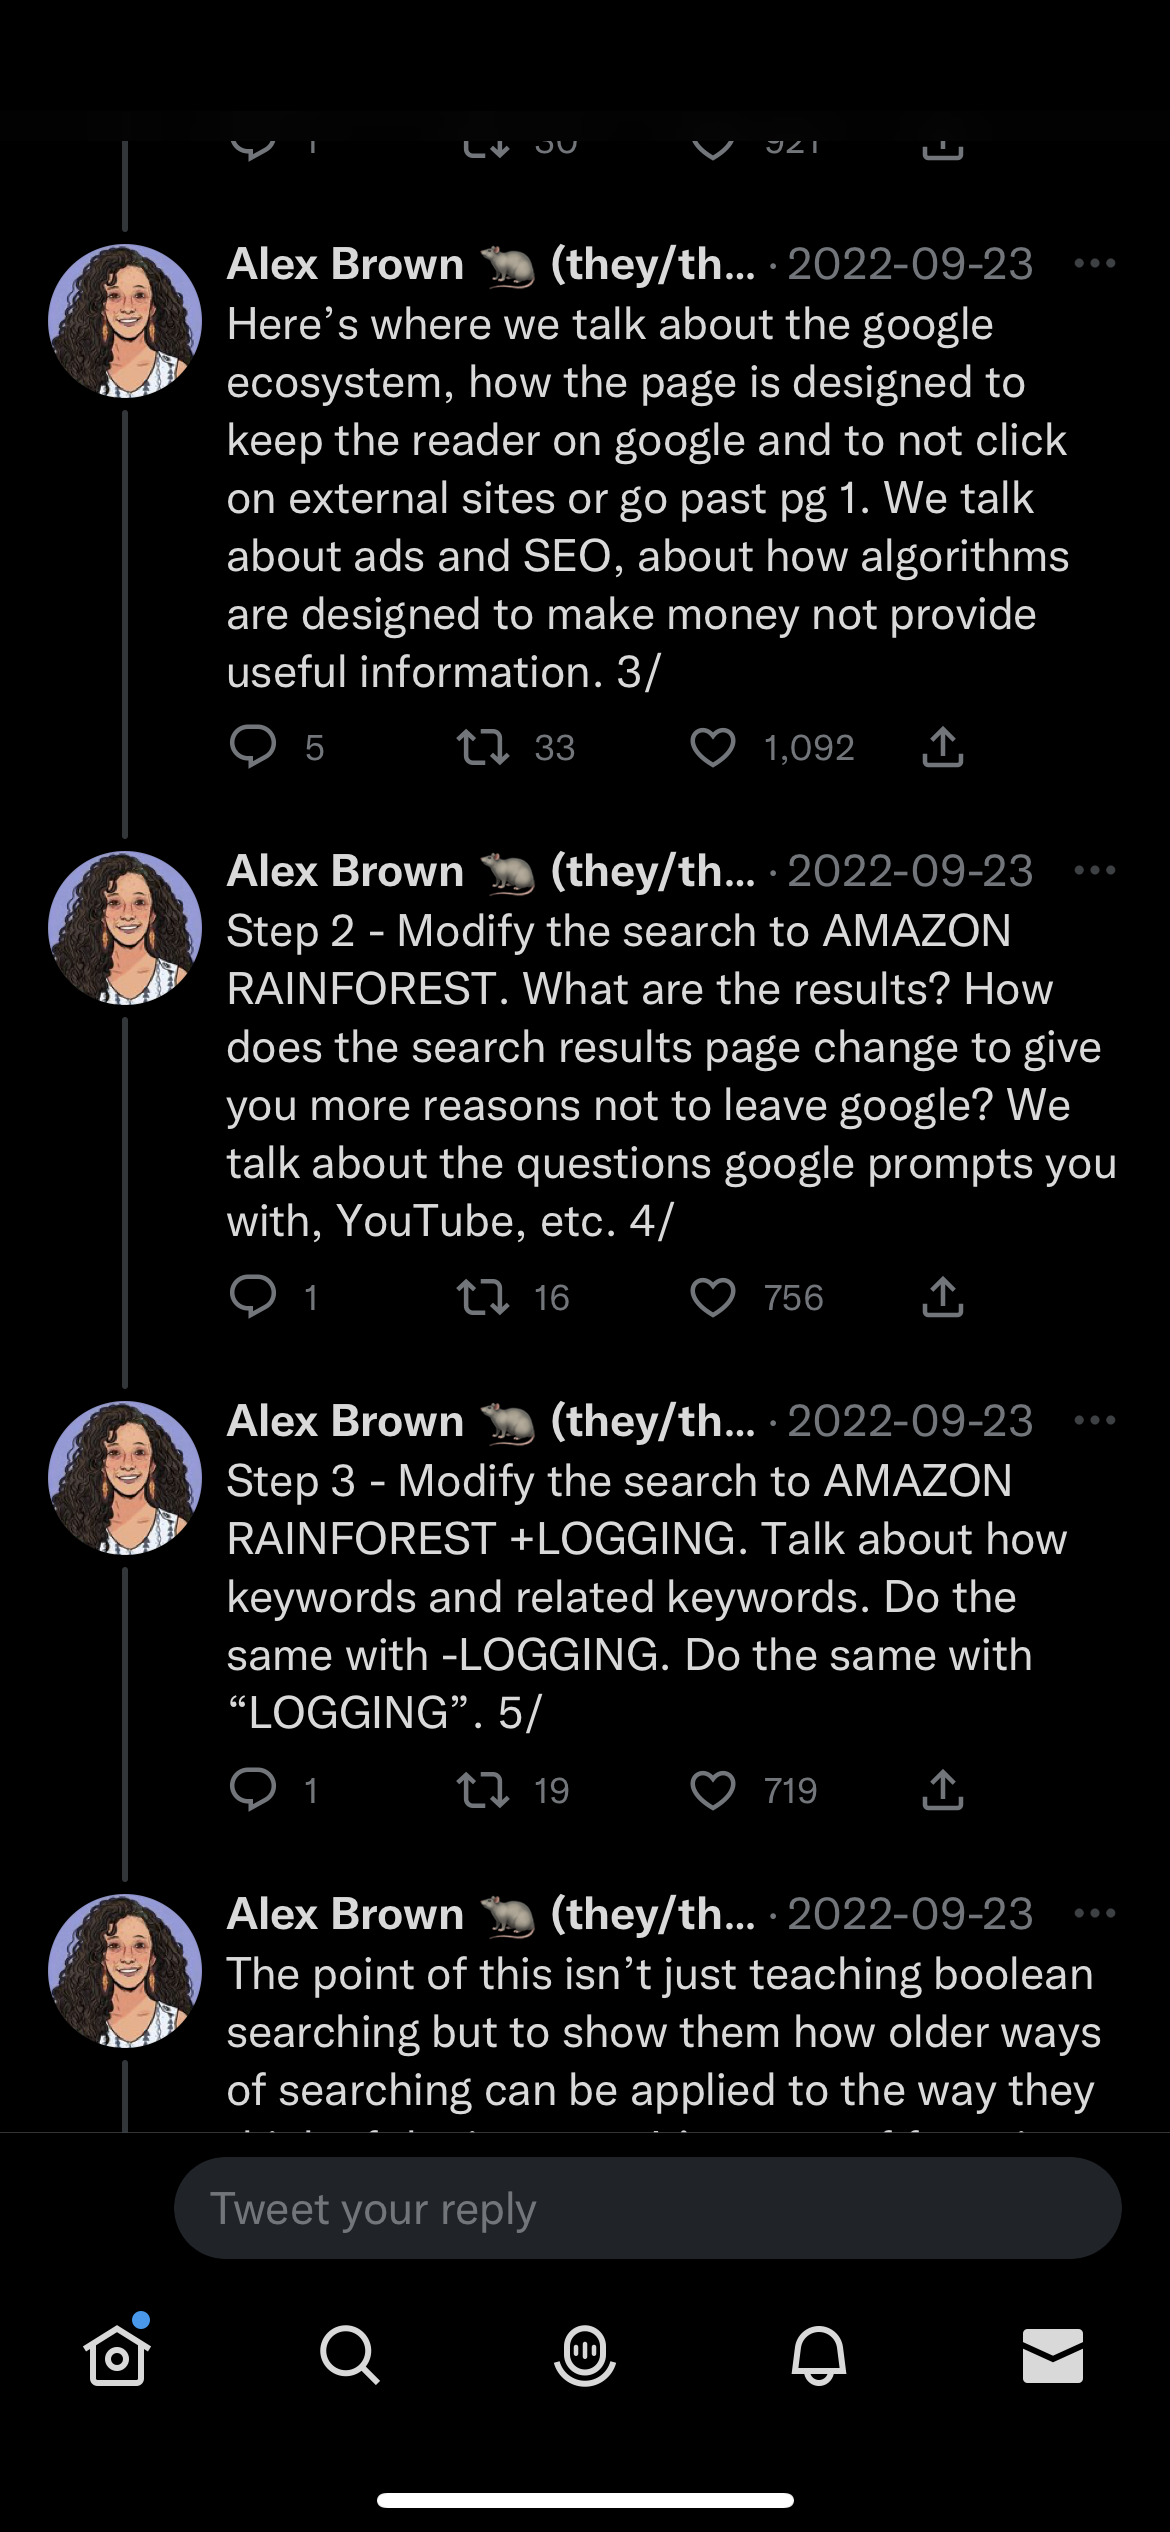The height and width of the screenshot is (2532, 1170).
Task: Reply to the Step 3 logging tweet
Action: click(253, 1789)
